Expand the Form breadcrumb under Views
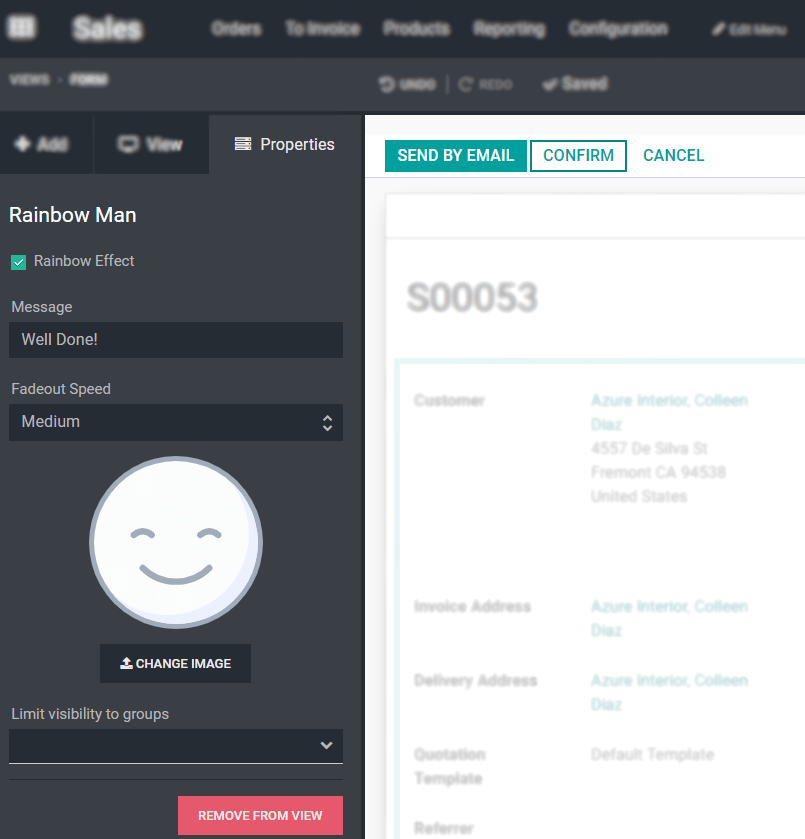Image resolution: width=805 pixels, height=839 pixels. (x=88, y=80)
